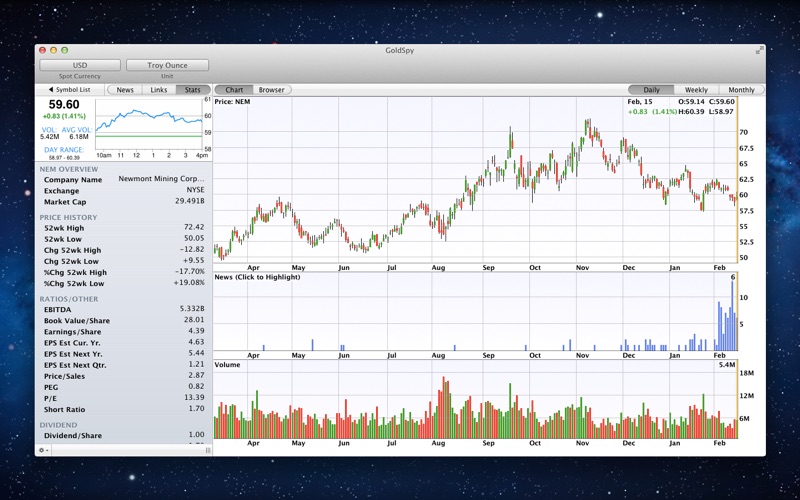Image resolution: width=800 pixels, height=500 pixels.
Task: Select the Links tab in sidebar
Action: pyautogui.click(x=158, y=90)
